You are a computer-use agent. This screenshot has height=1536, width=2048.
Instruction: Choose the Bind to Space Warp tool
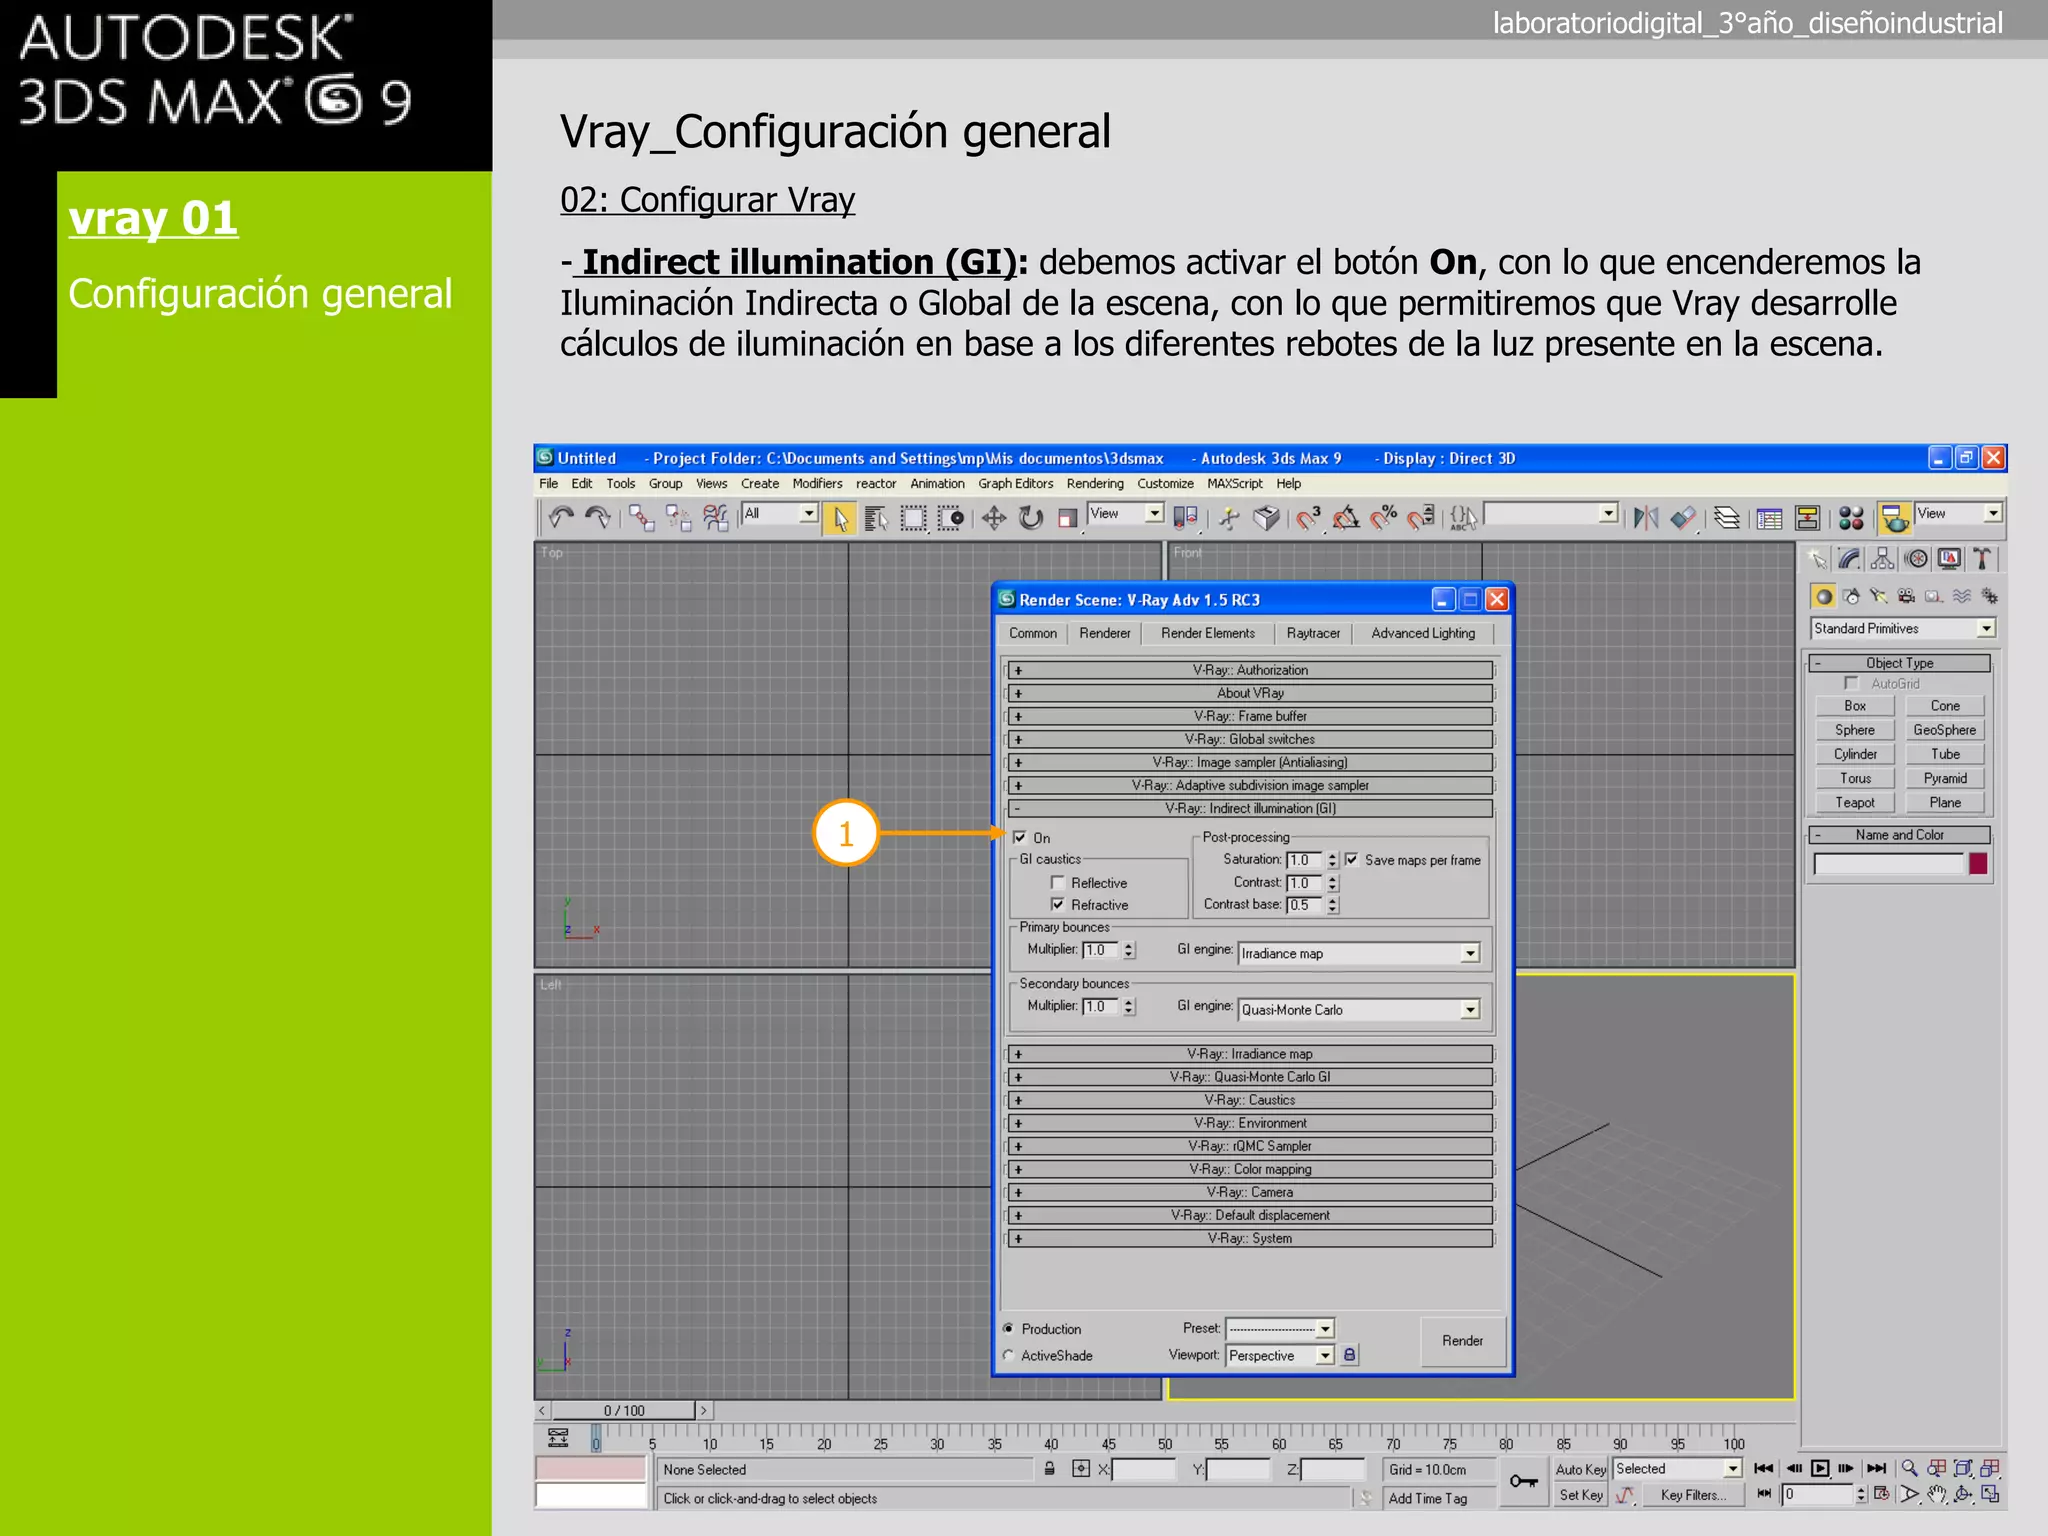[715, 517]
